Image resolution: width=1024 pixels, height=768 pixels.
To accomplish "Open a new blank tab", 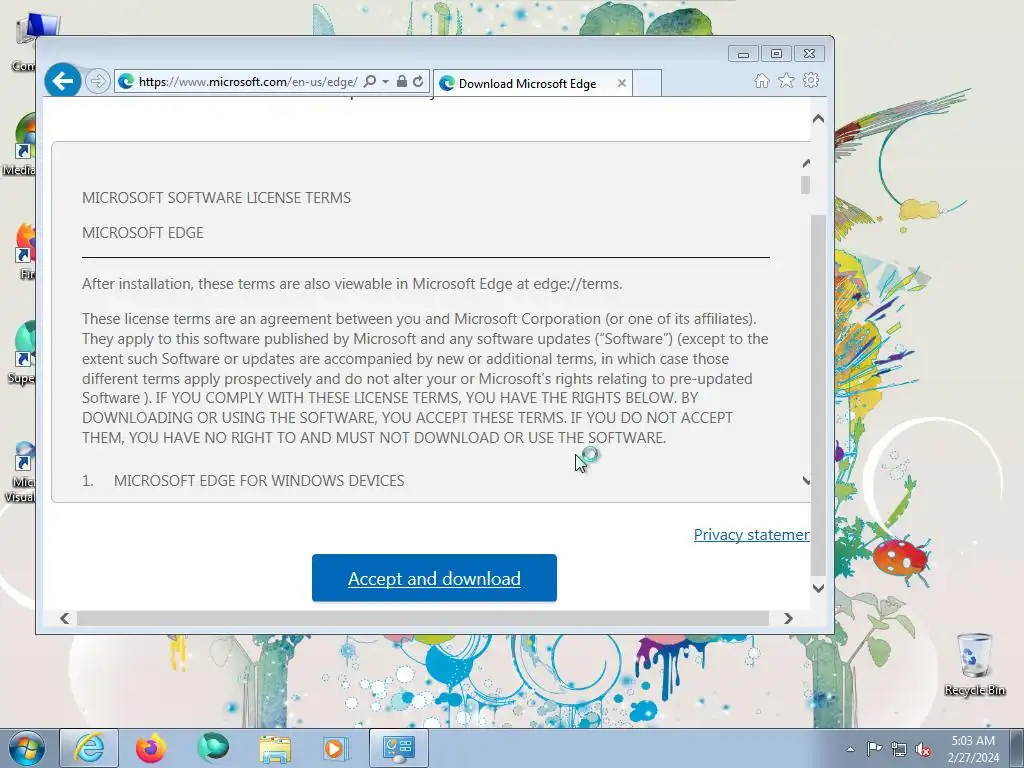I will click(x=647, y=84).
